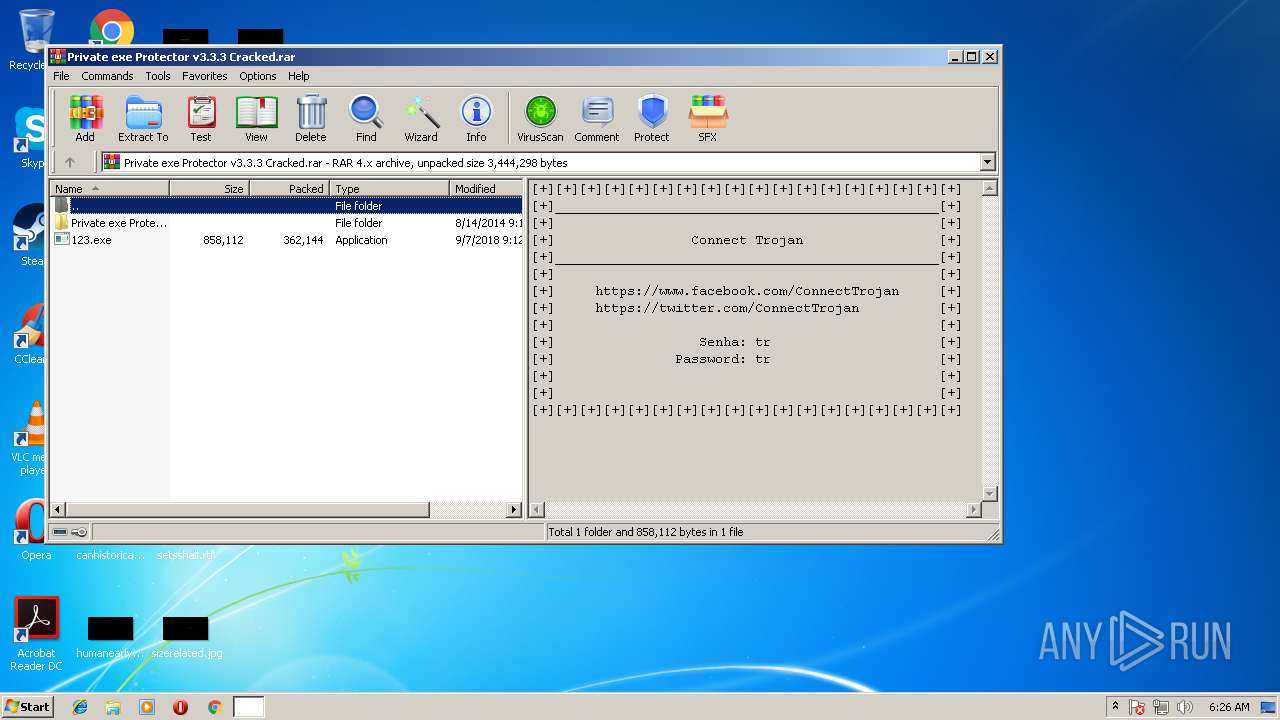The image size is (1280, 720).
Task: Open the Commands menu
Action: click(x=107, y=76)
